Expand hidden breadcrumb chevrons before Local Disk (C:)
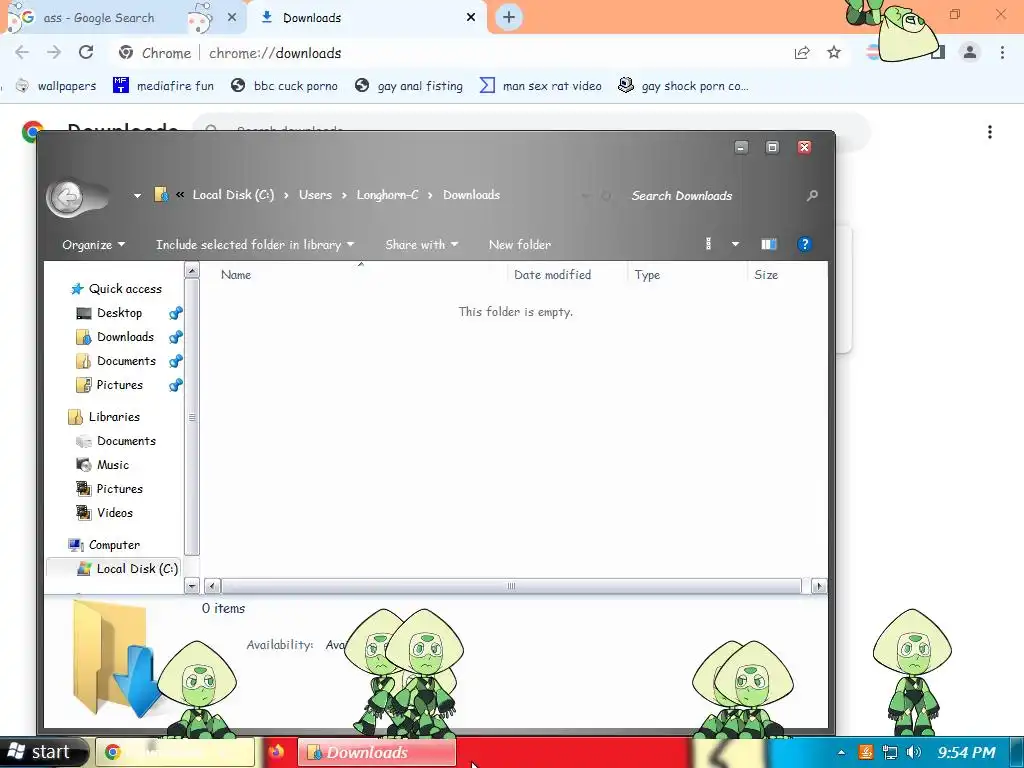The image size is (1024, 768). [180, 195]
